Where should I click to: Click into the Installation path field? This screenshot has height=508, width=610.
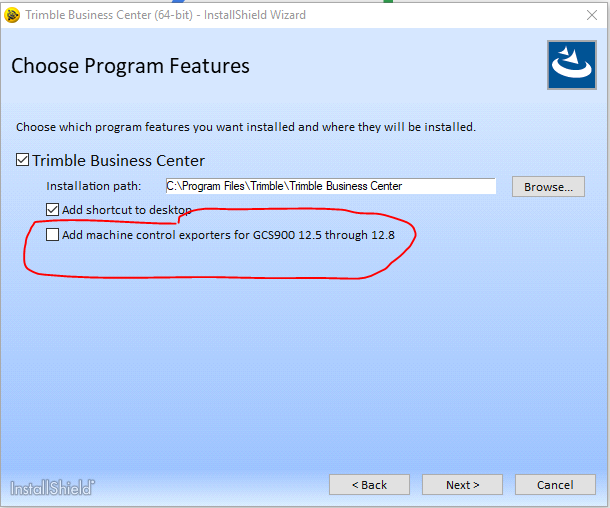(x=331, y=186)
